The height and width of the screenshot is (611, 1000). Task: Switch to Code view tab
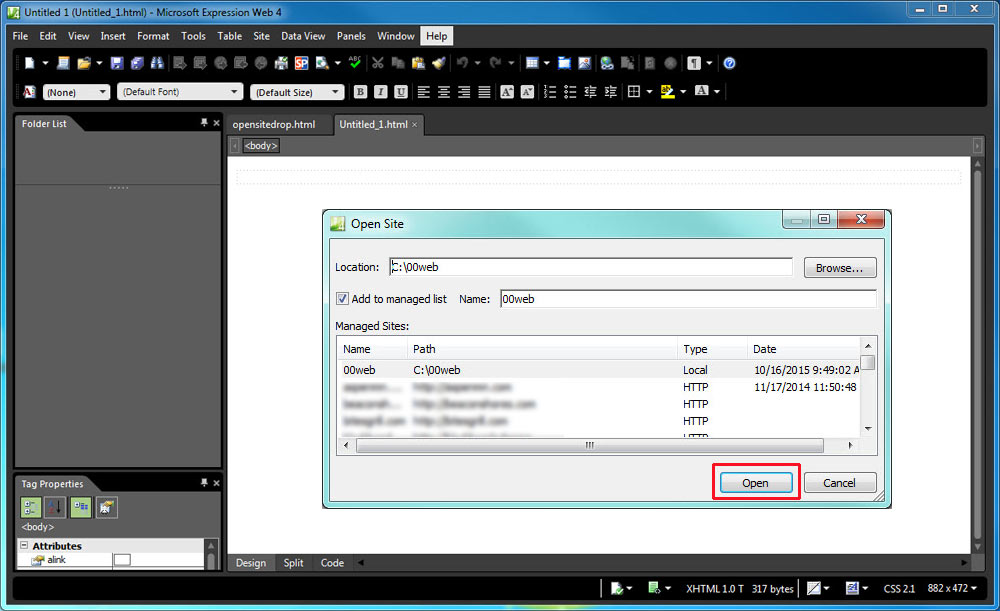pos(332,563)
